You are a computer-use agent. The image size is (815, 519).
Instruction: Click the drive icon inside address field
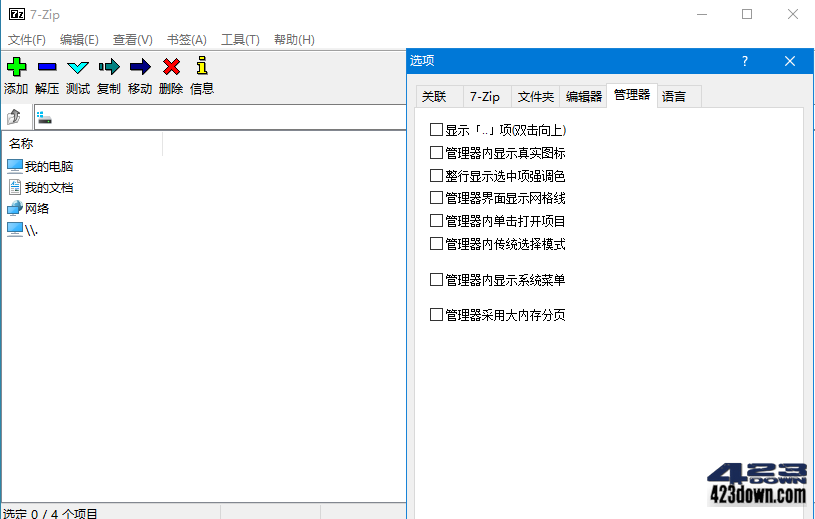pyautogui.click(x=44, y=117)
